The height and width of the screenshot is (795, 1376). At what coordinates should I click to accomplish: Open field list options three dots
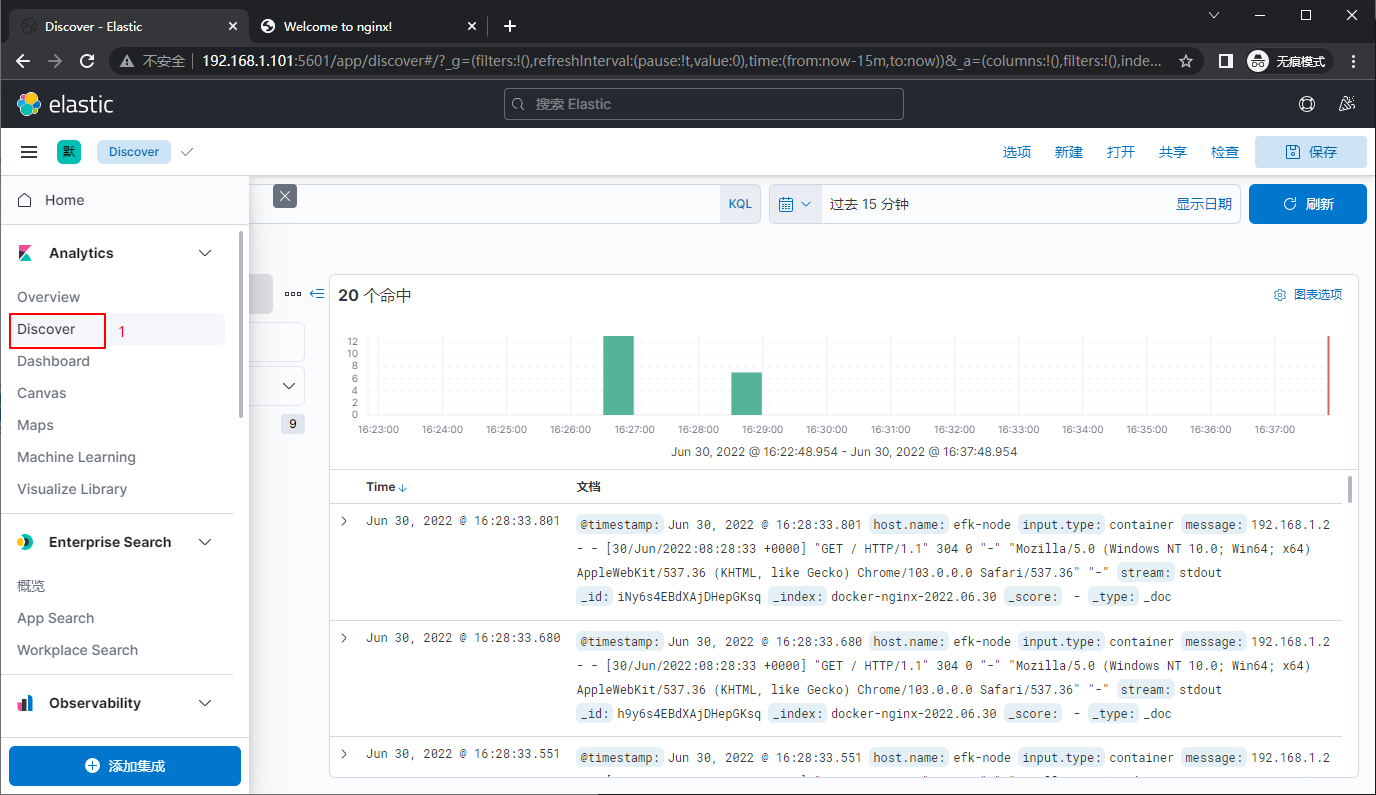[x=292, y=294]
